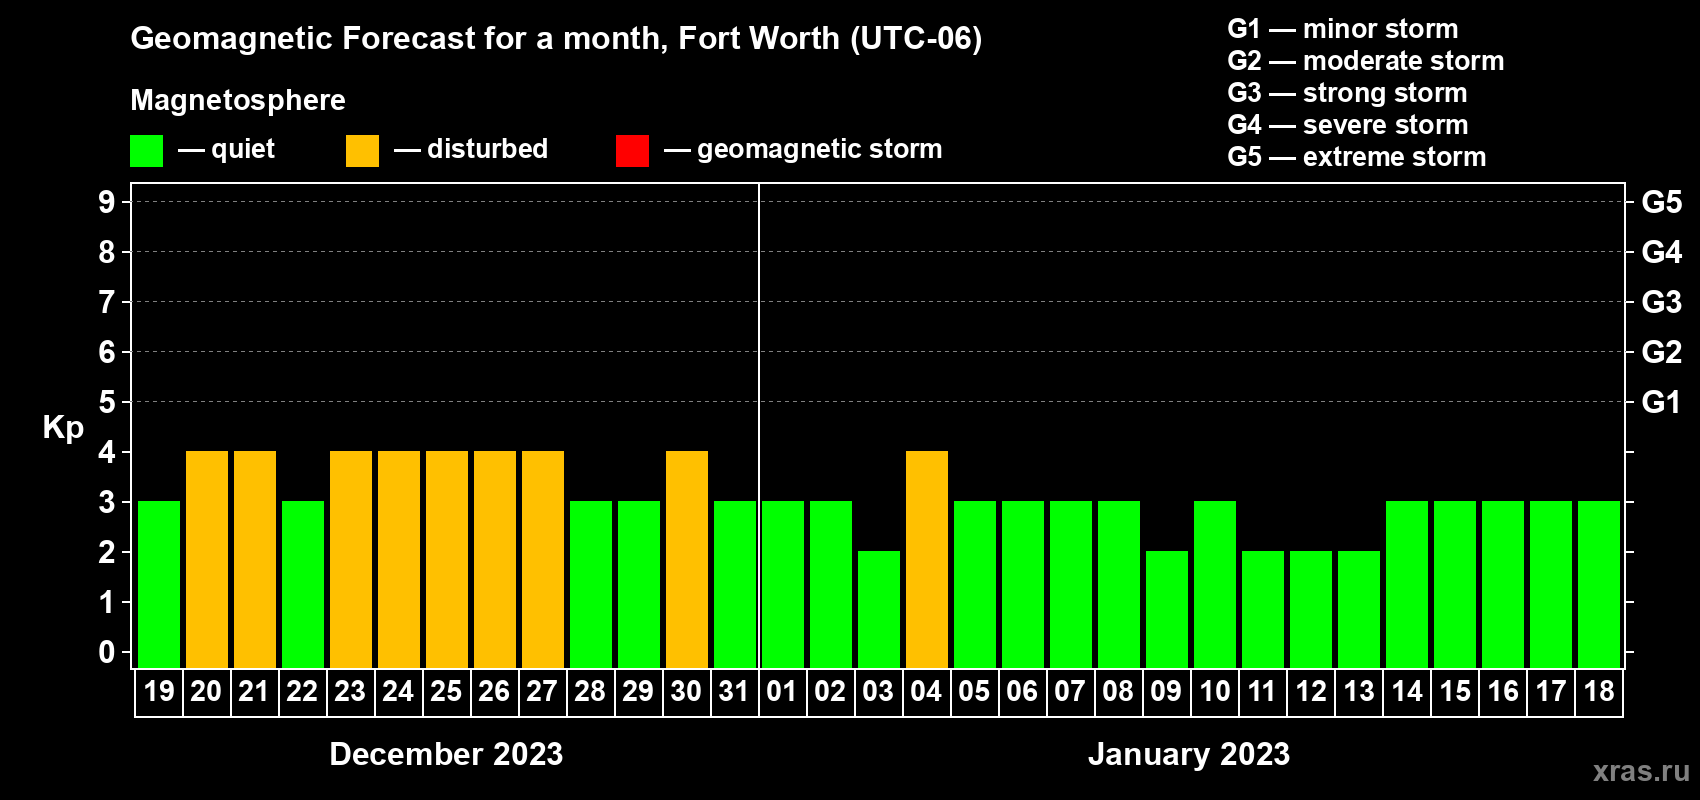The image size is (1700, 800).
Task: Click the 'December 2023' month label
Action: [446, 754]
